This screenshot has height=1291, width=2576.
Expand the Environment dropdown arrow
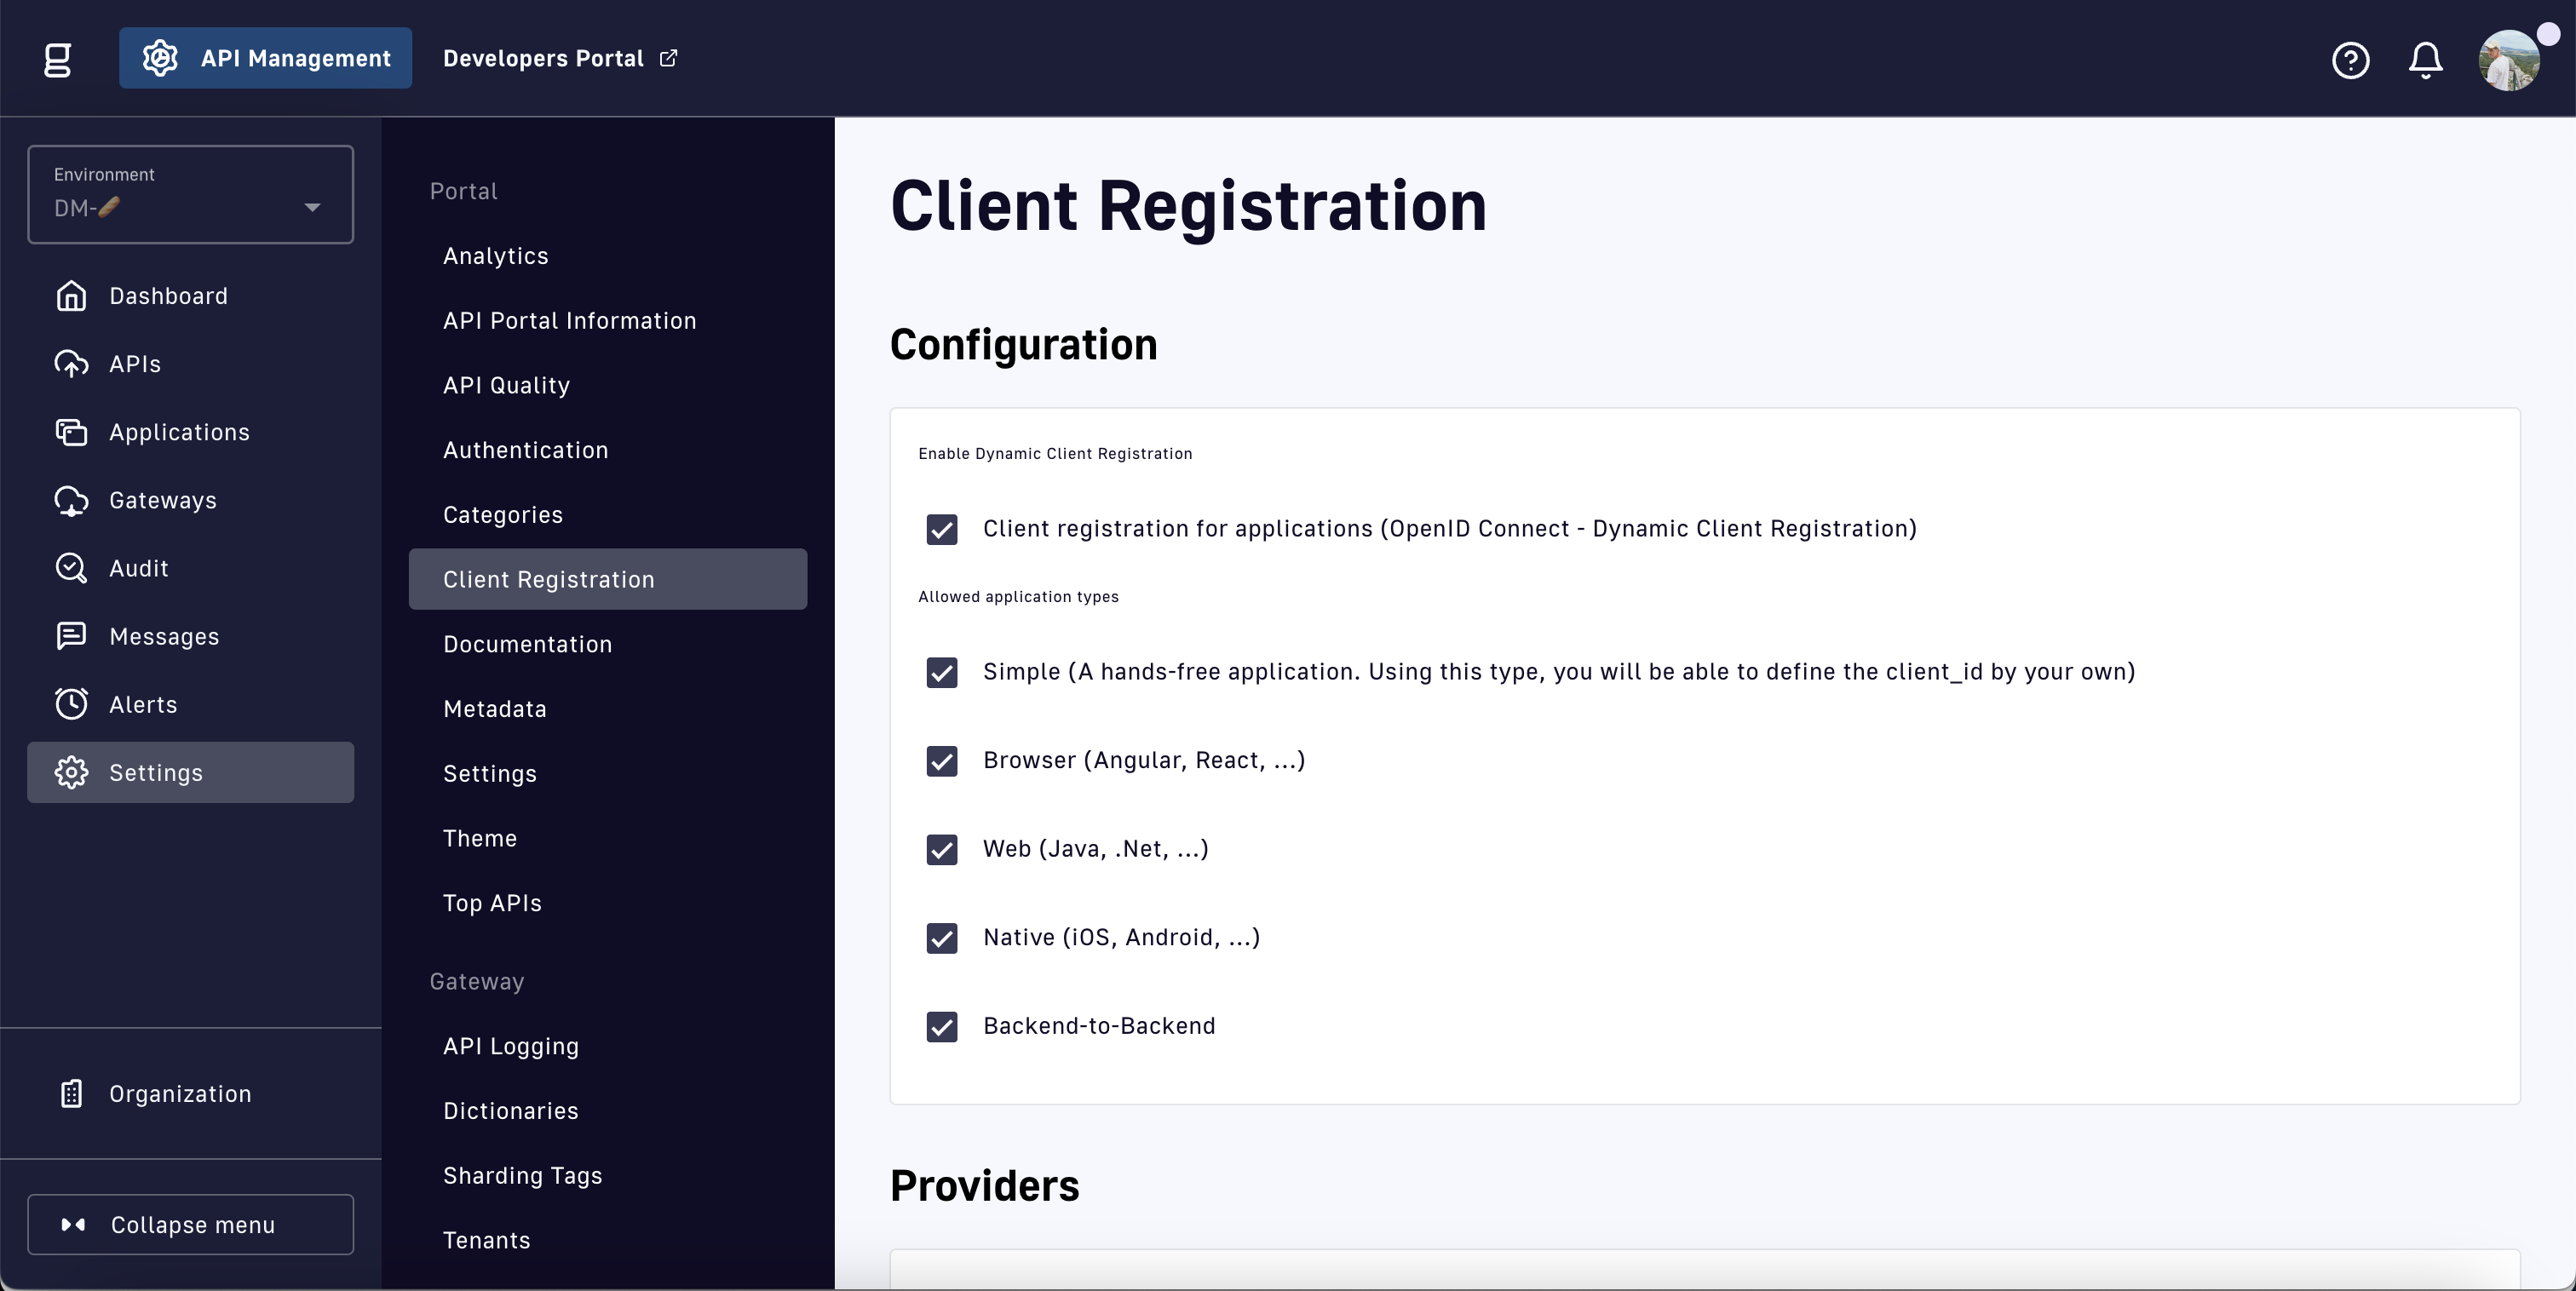click(312, 208)
